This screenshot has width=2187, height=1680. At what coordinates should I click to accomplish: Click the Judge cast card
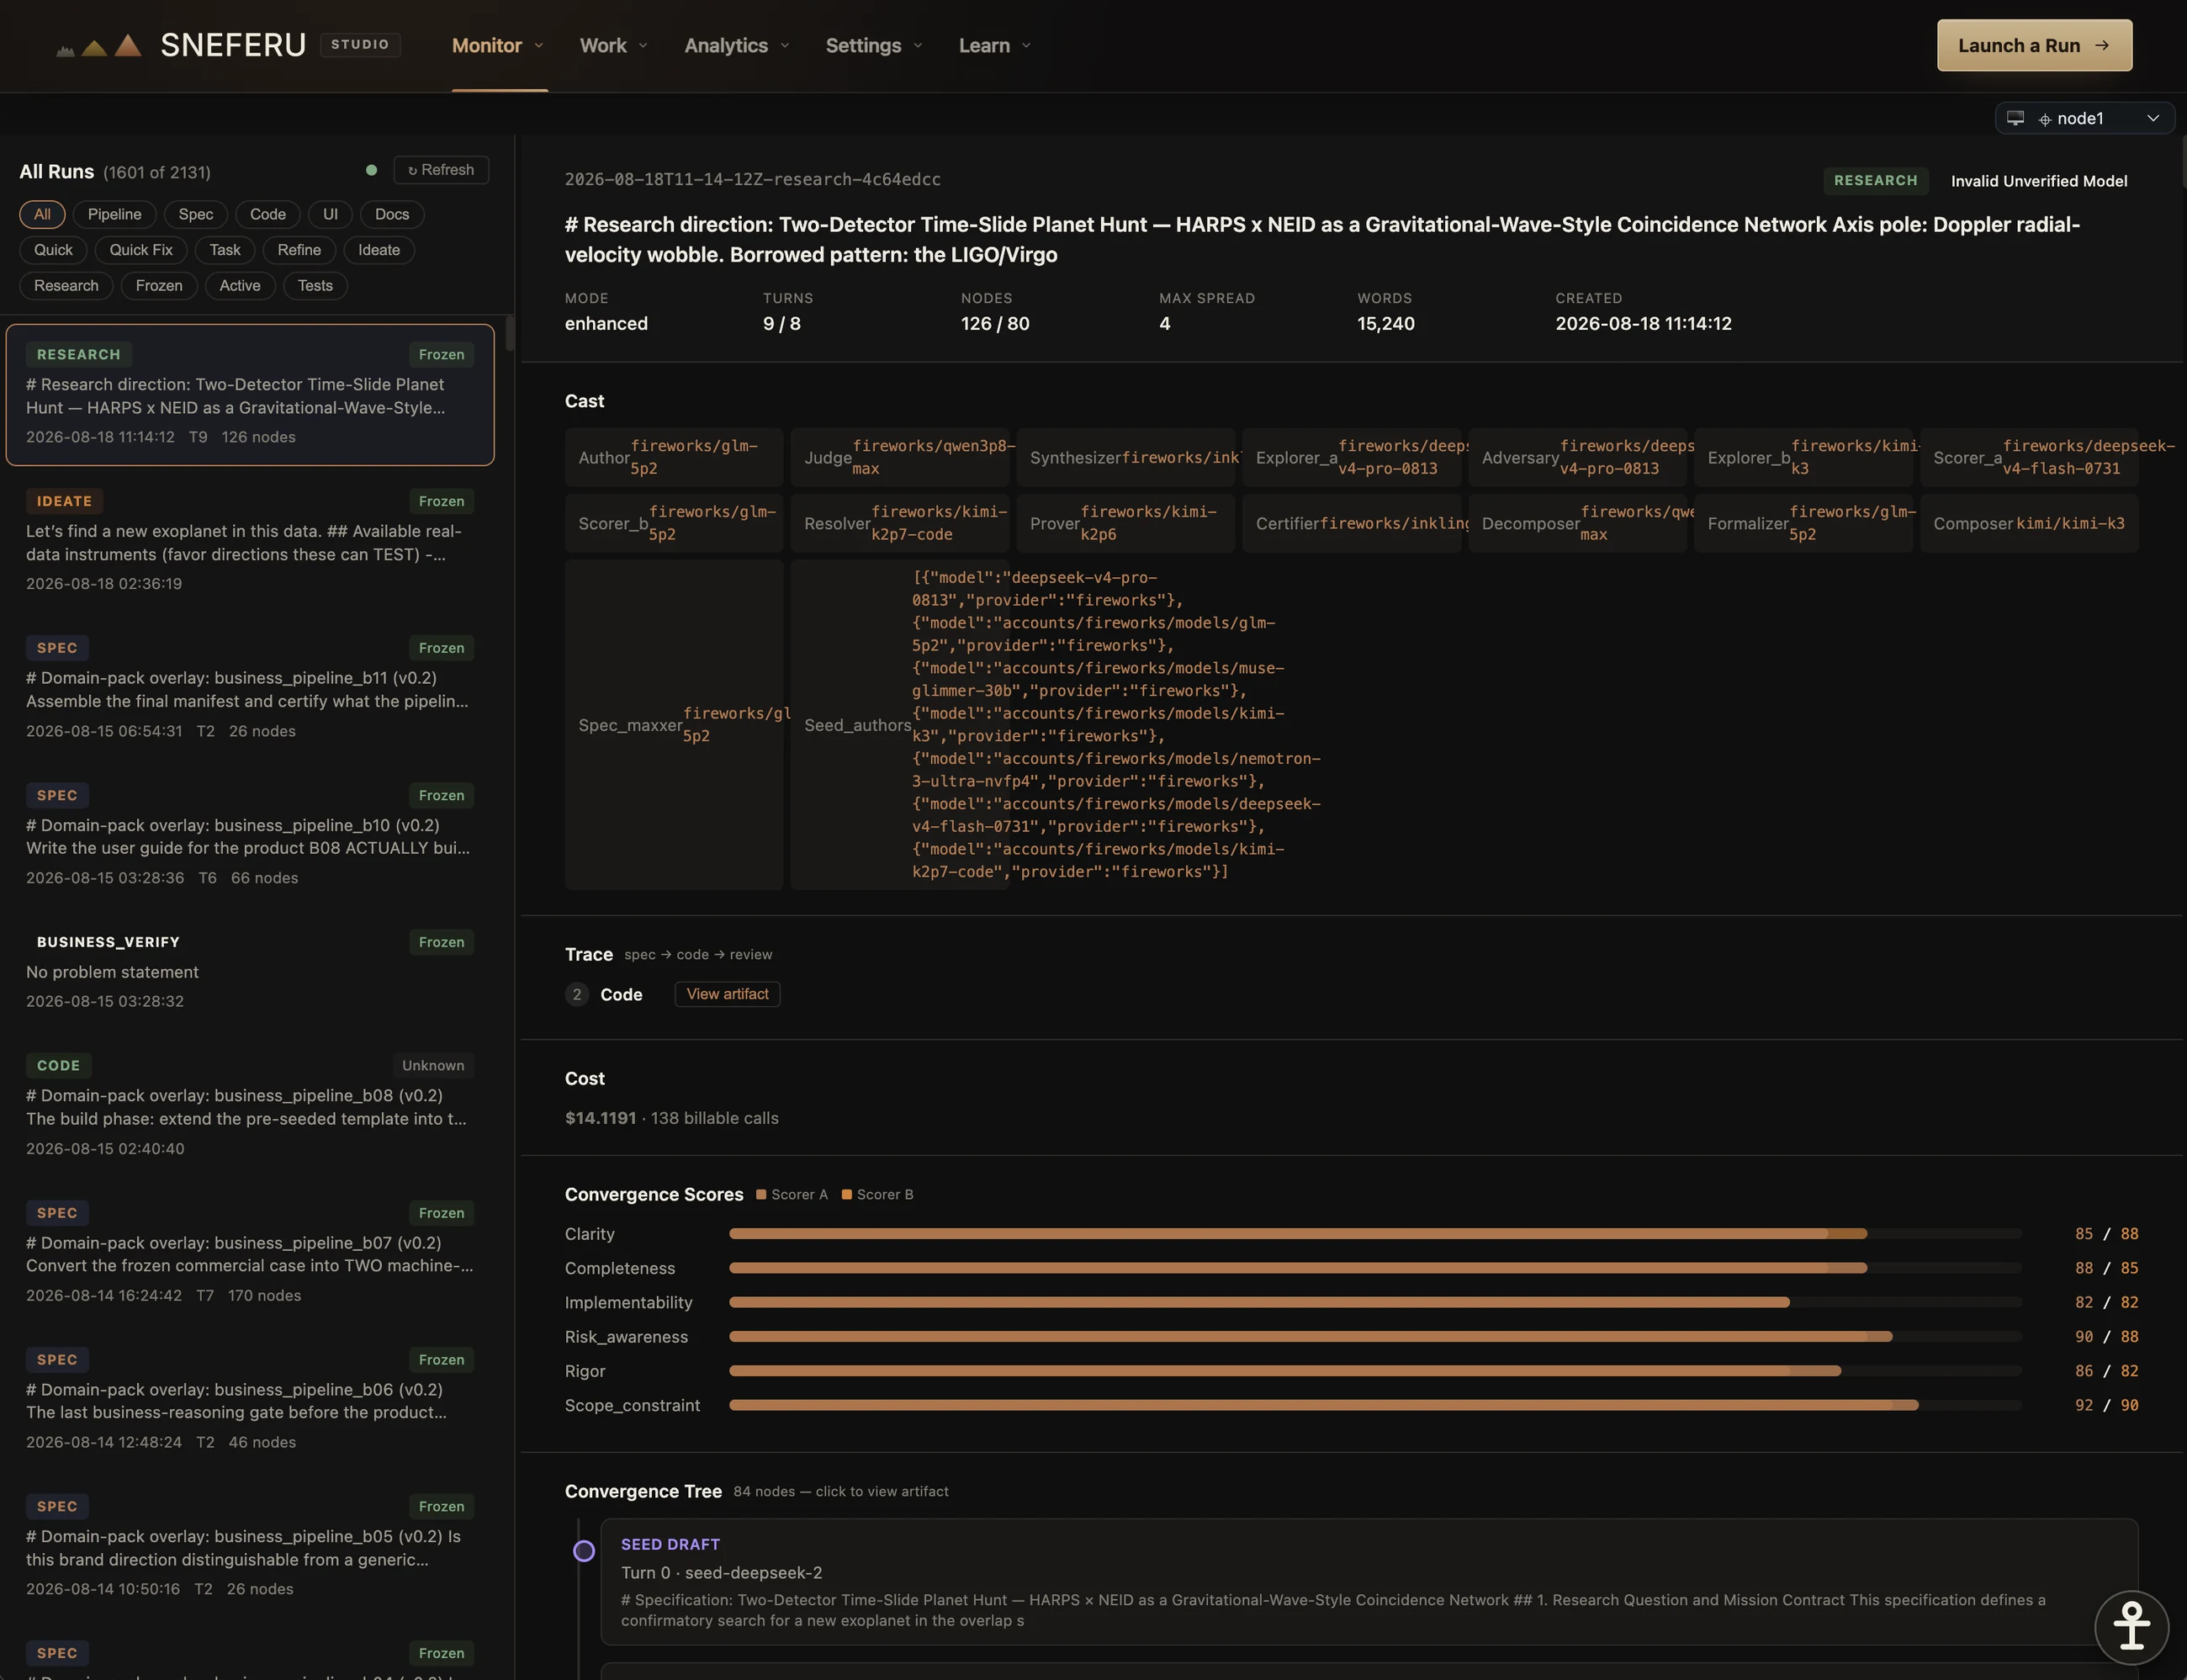[x=900, y=457]
